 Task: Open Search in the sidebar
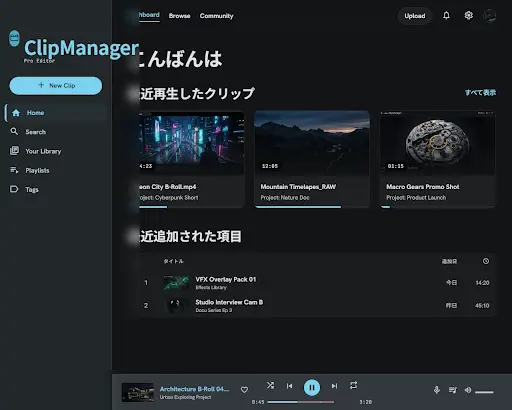[x=56, y=132]
